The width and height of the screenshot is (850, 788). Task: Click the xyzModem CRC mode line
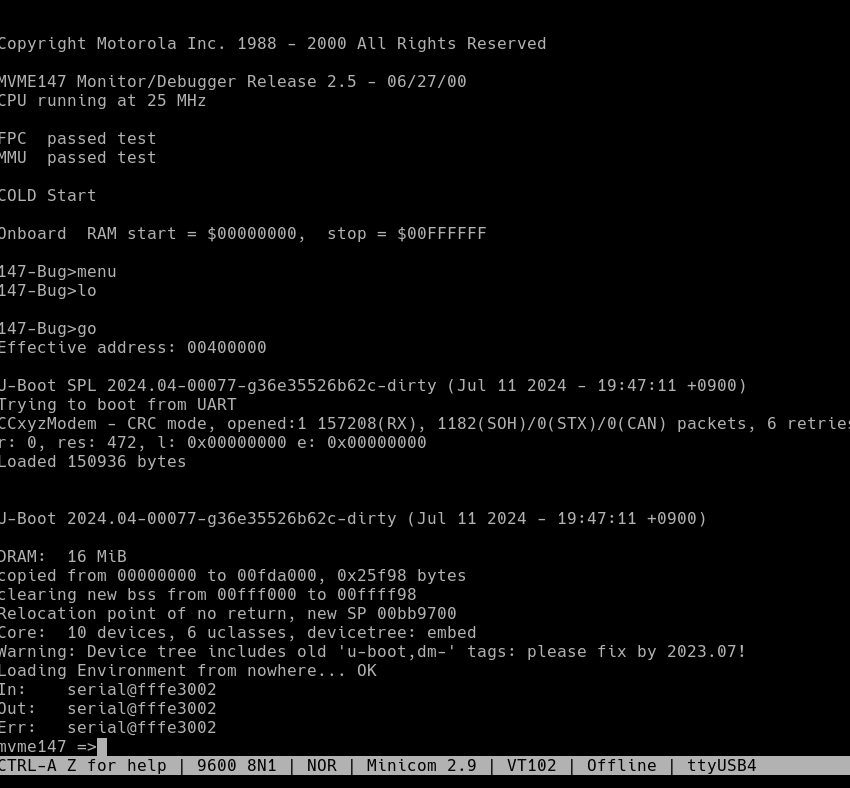tap(425, 424)
